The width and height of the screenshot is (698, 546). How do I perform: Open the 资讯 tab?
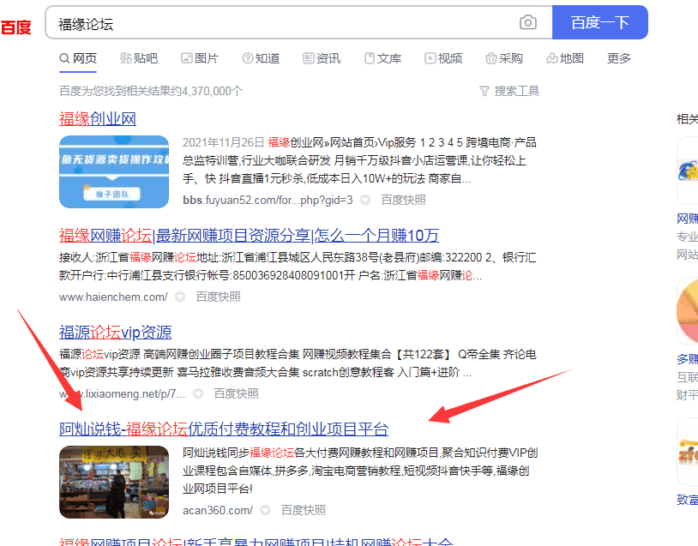click(x=322, y=58)
